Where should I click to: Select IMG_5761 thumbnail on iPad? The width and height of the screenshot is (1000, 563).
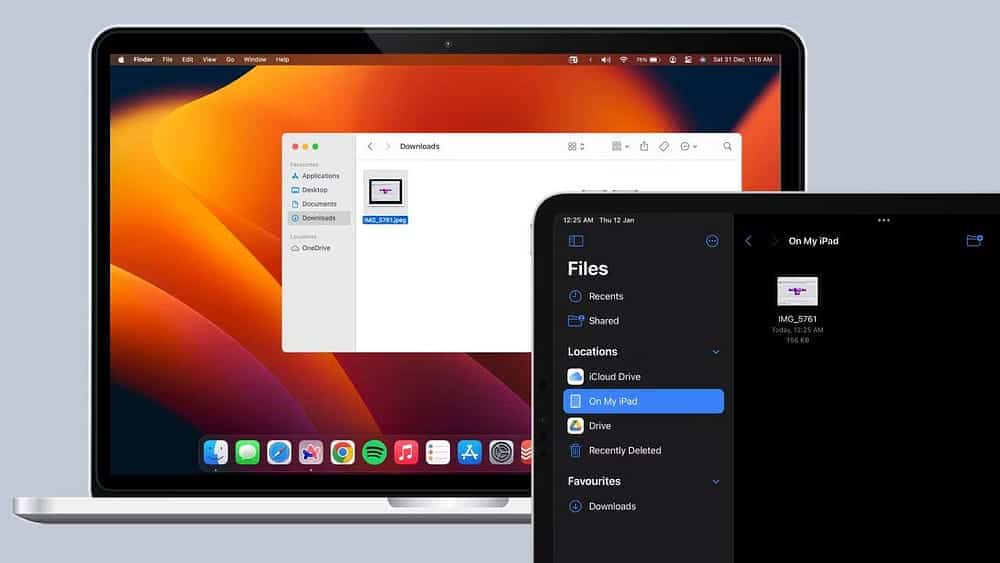797,291
